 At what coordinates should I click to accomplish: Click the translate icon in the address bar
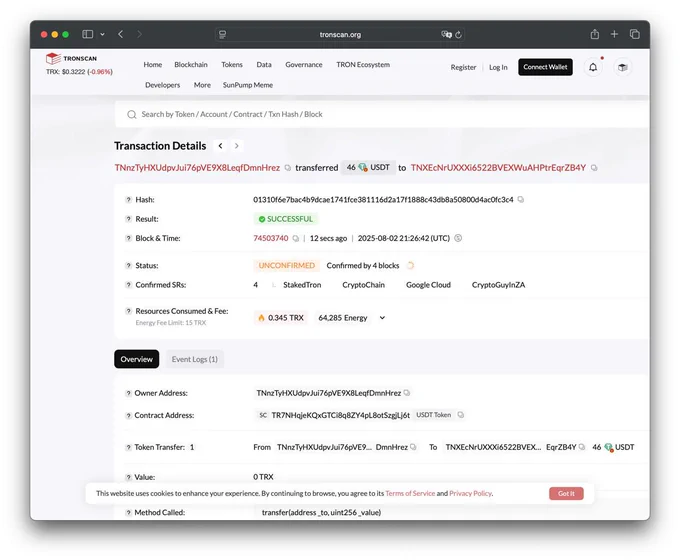[x=446, y=34]
